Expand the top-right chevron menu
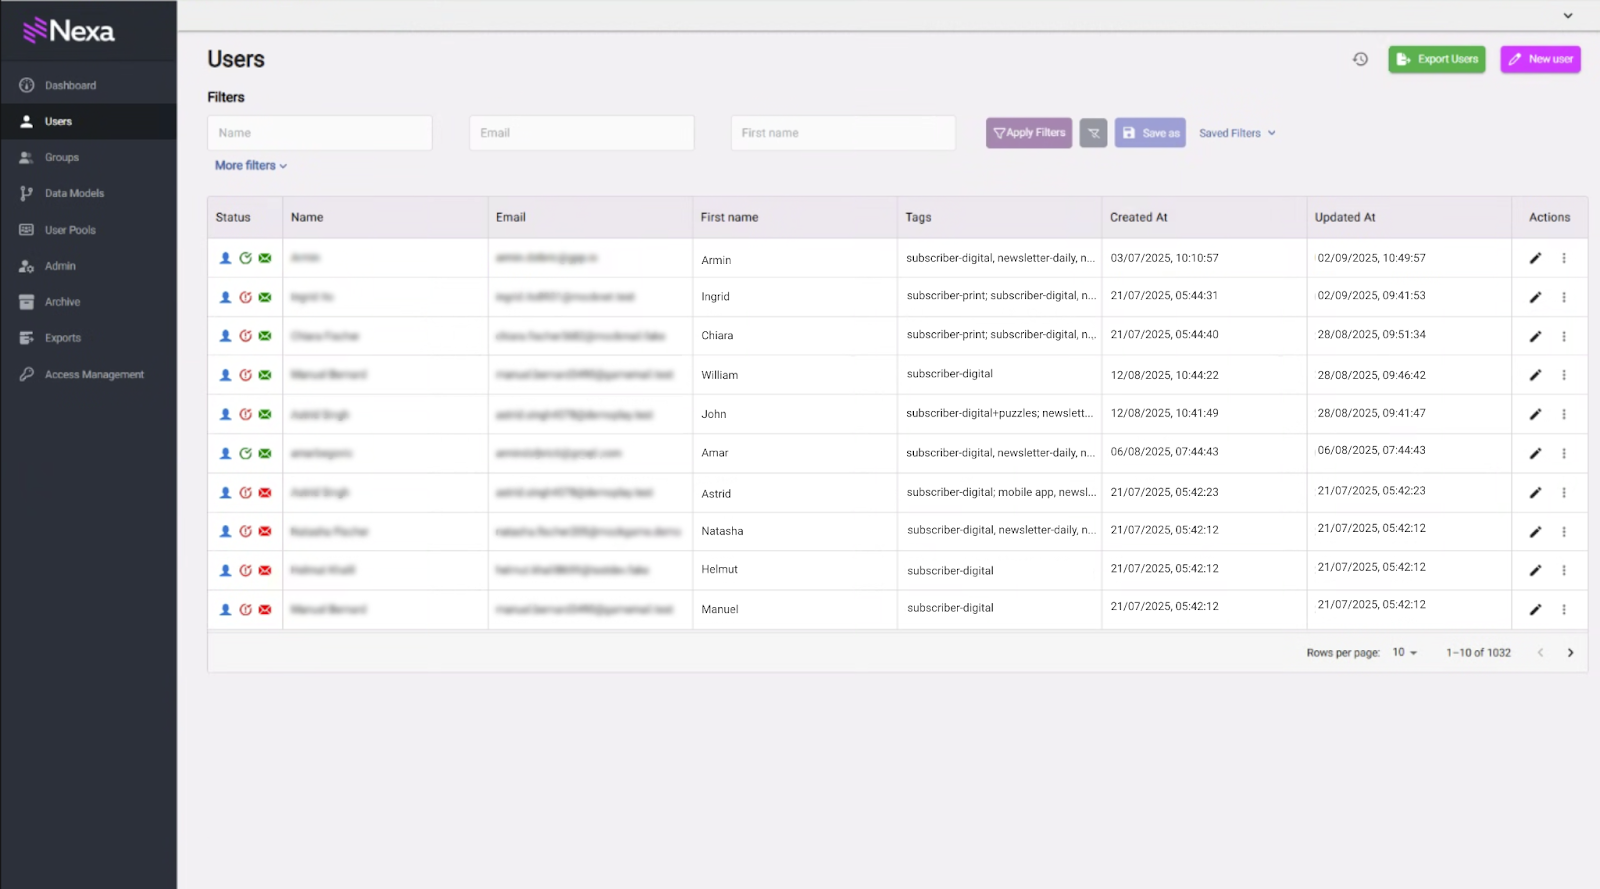1600x889 pixels. pos(1567,16)
